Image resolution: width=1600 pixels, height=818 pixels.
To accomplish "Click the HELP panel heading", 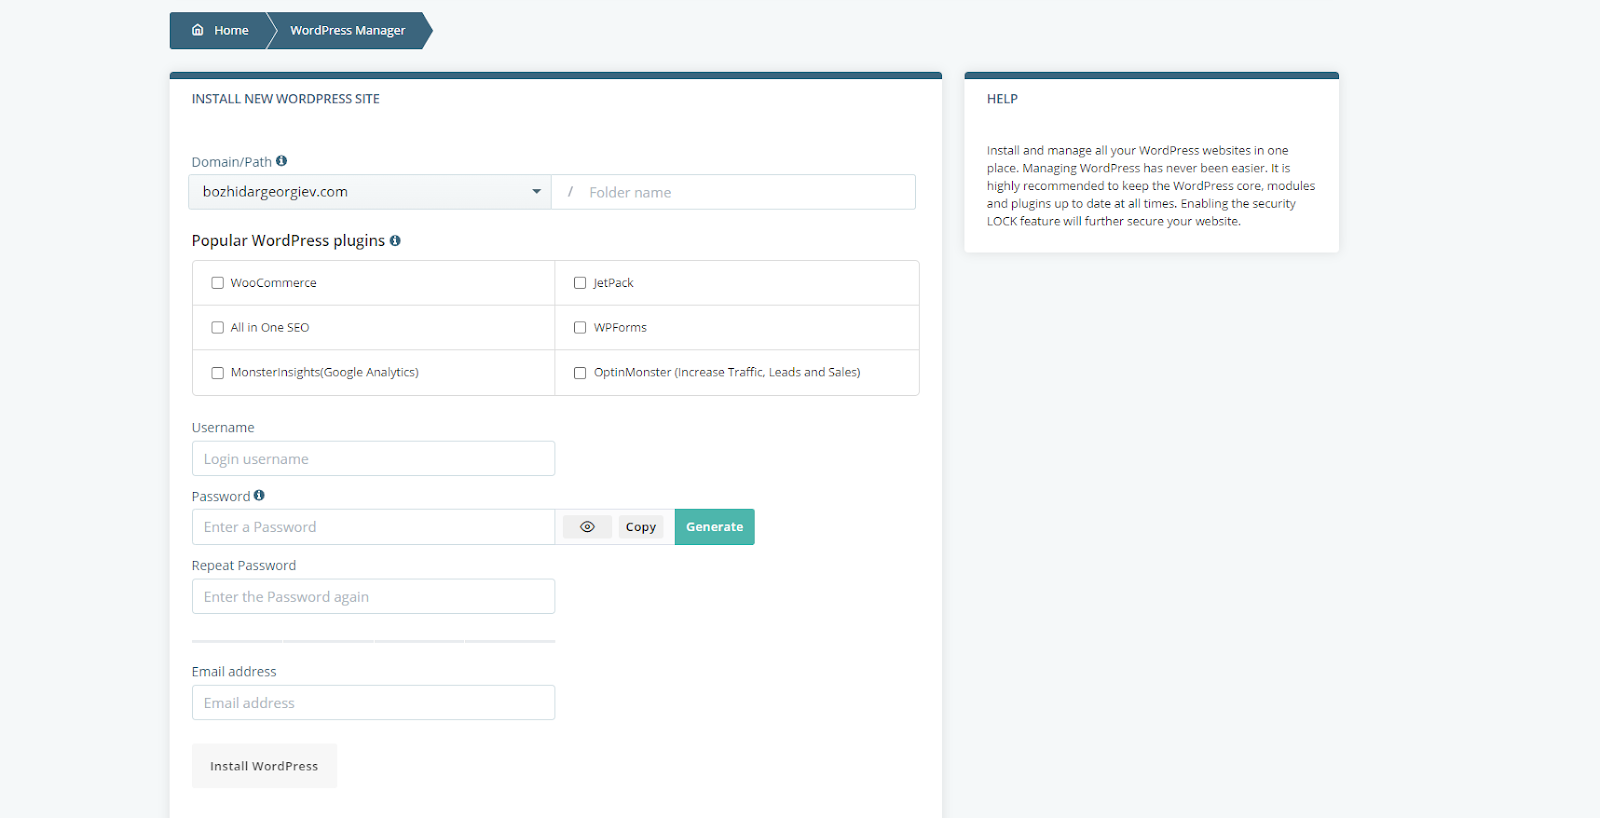I will [1002, 99].
